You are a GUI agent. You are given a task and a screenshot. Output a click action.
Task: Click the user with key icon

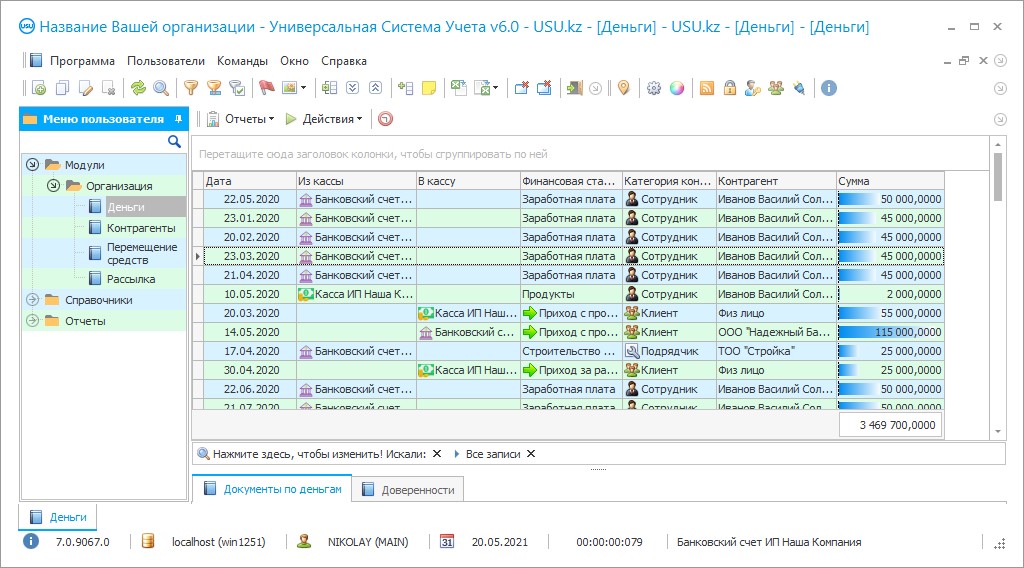[752, 88]
